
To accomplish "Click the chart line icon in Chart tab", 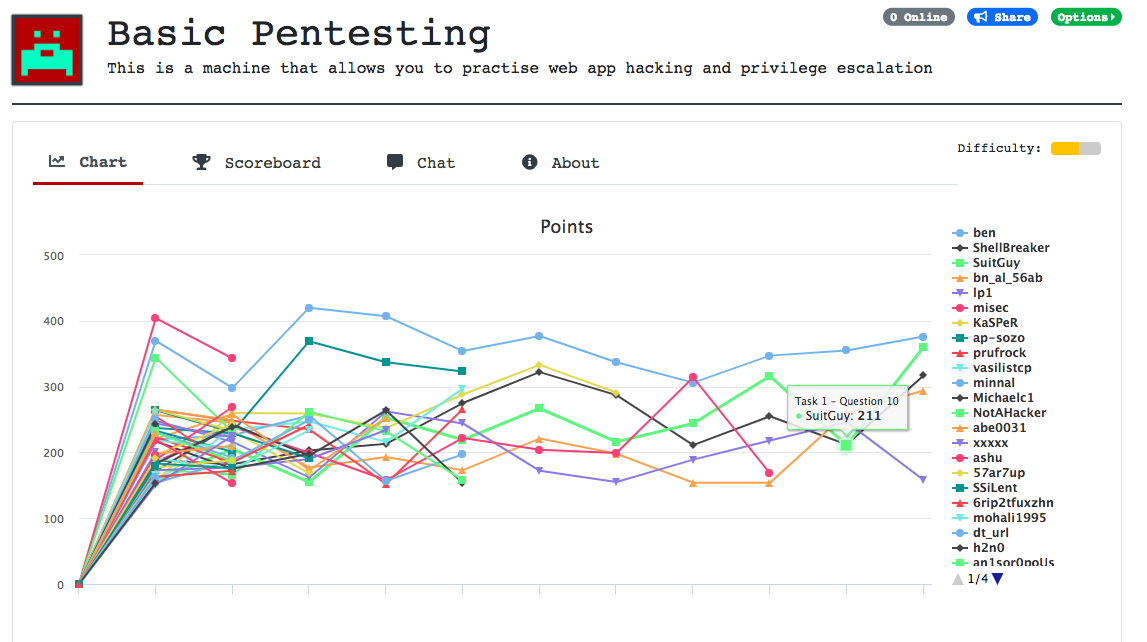I will (57, 162).
